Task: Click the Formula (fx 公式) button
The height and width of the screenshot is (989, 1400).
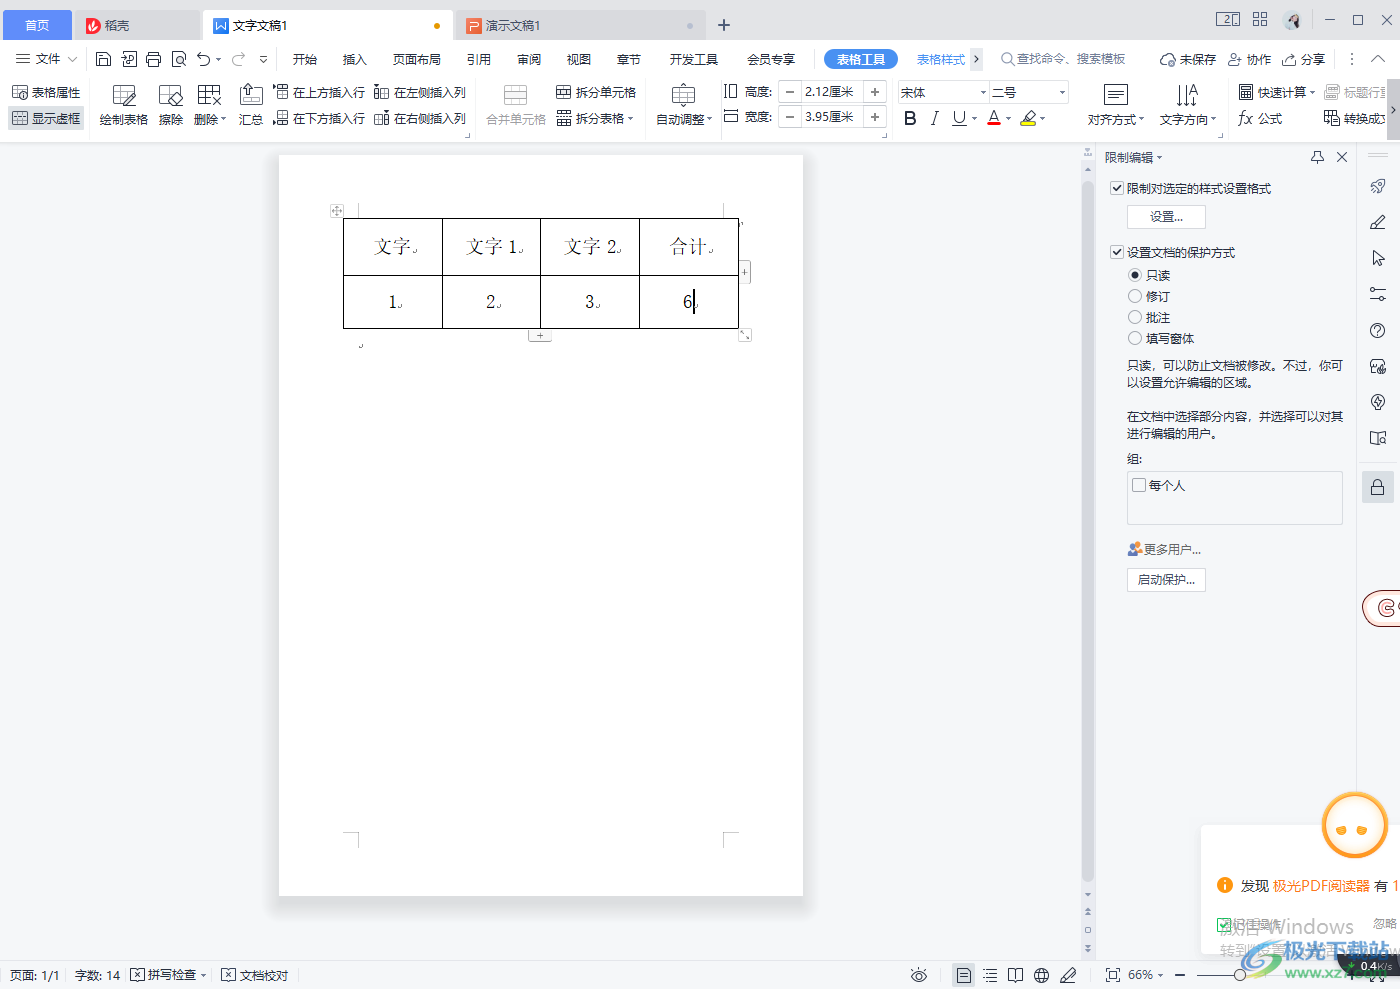Action: click(1260, 118)
